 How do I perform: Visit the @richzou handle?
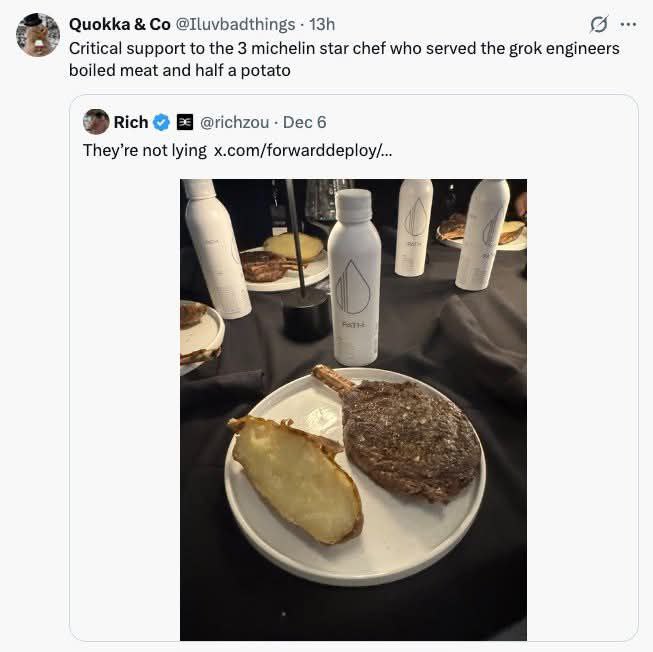234,122
